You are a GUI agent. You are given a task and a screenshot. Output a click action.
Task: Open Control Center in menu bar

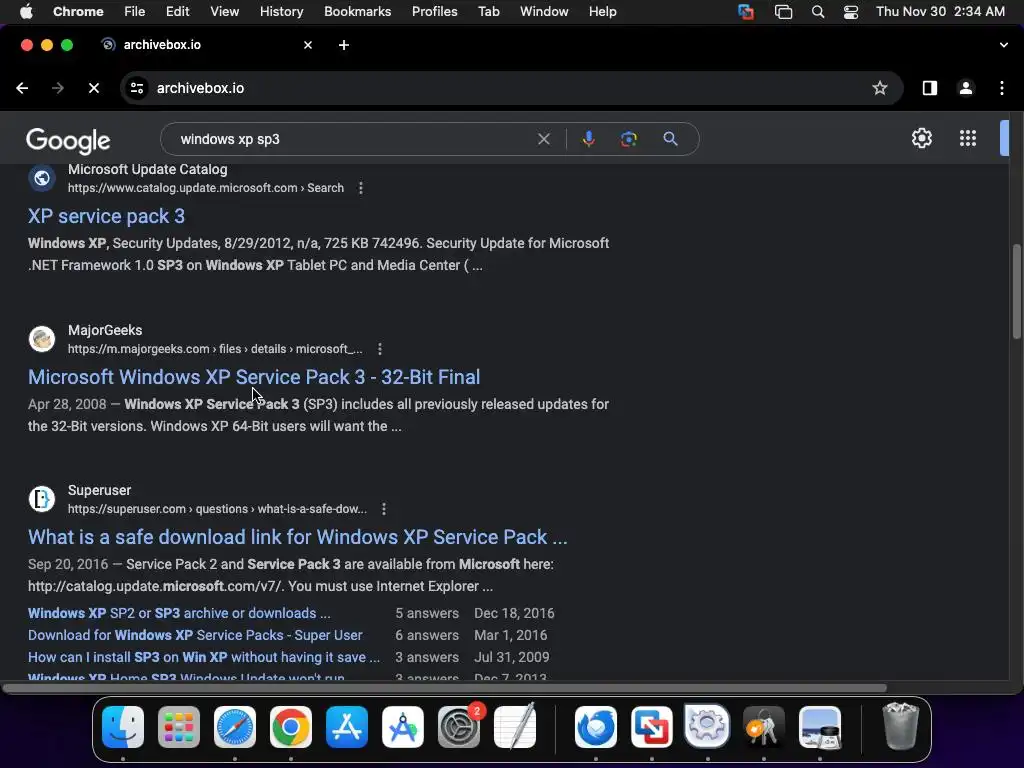(x=851, y=12)
